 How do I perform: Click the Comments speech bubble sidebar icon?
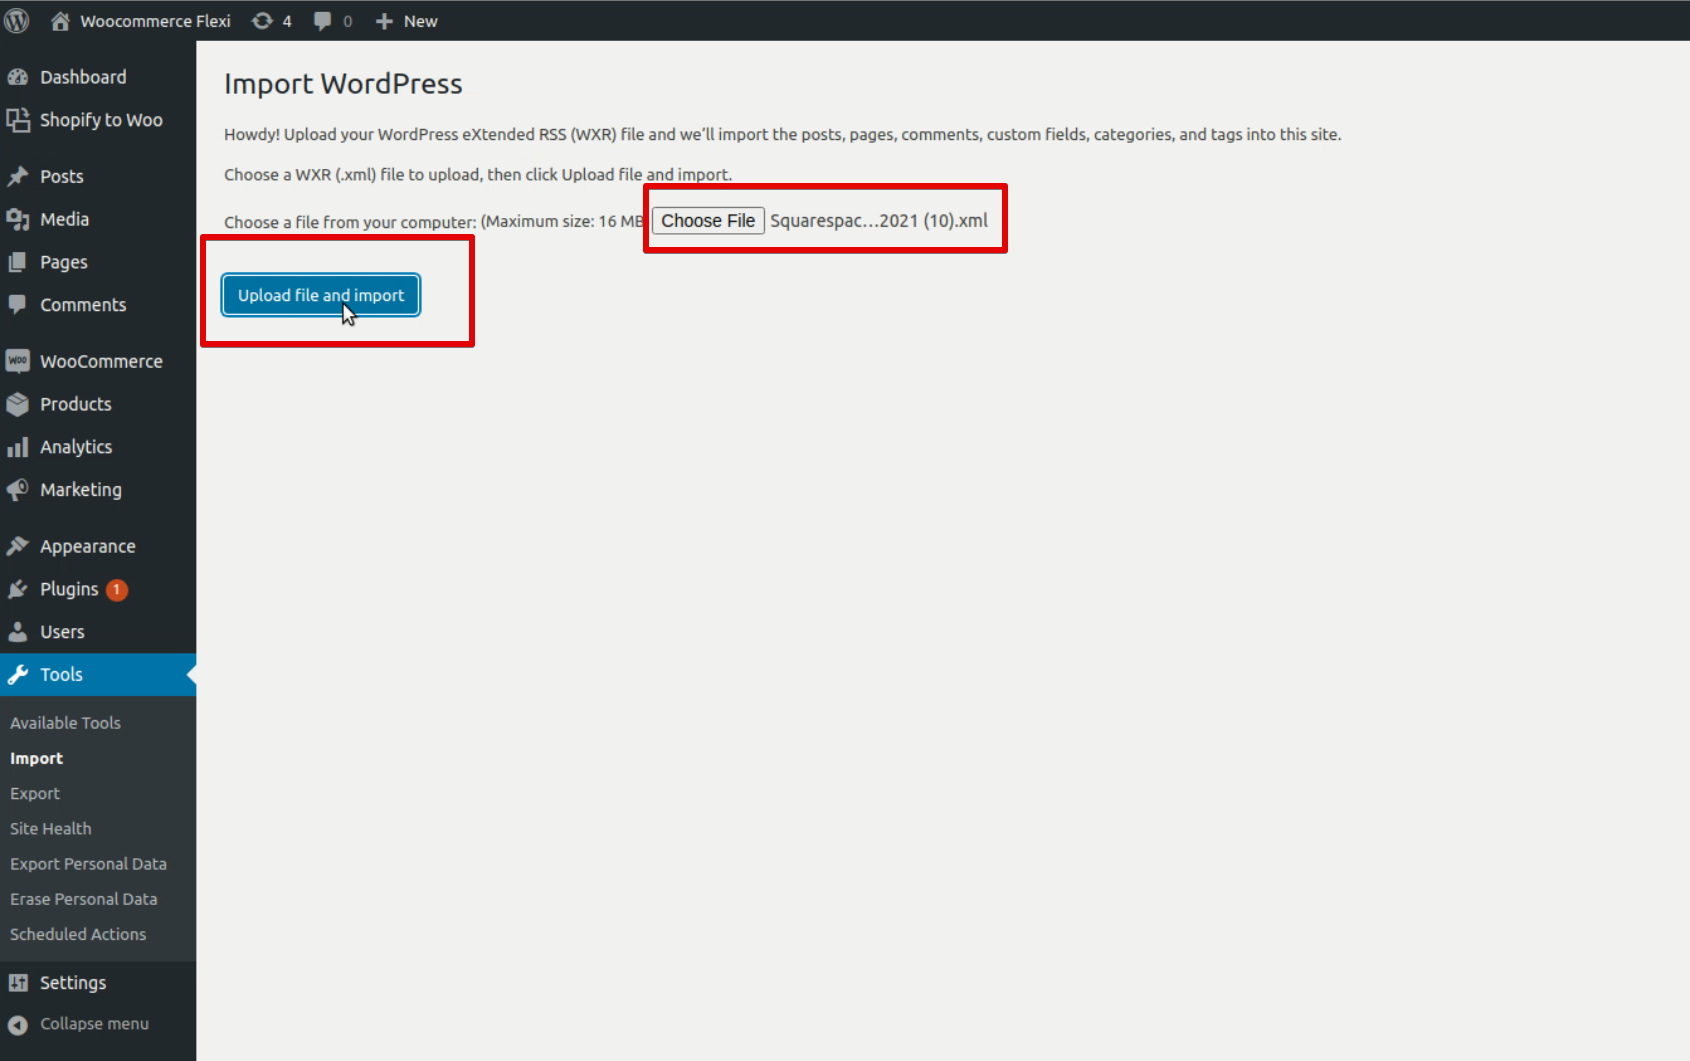click(x=18, y=304)
